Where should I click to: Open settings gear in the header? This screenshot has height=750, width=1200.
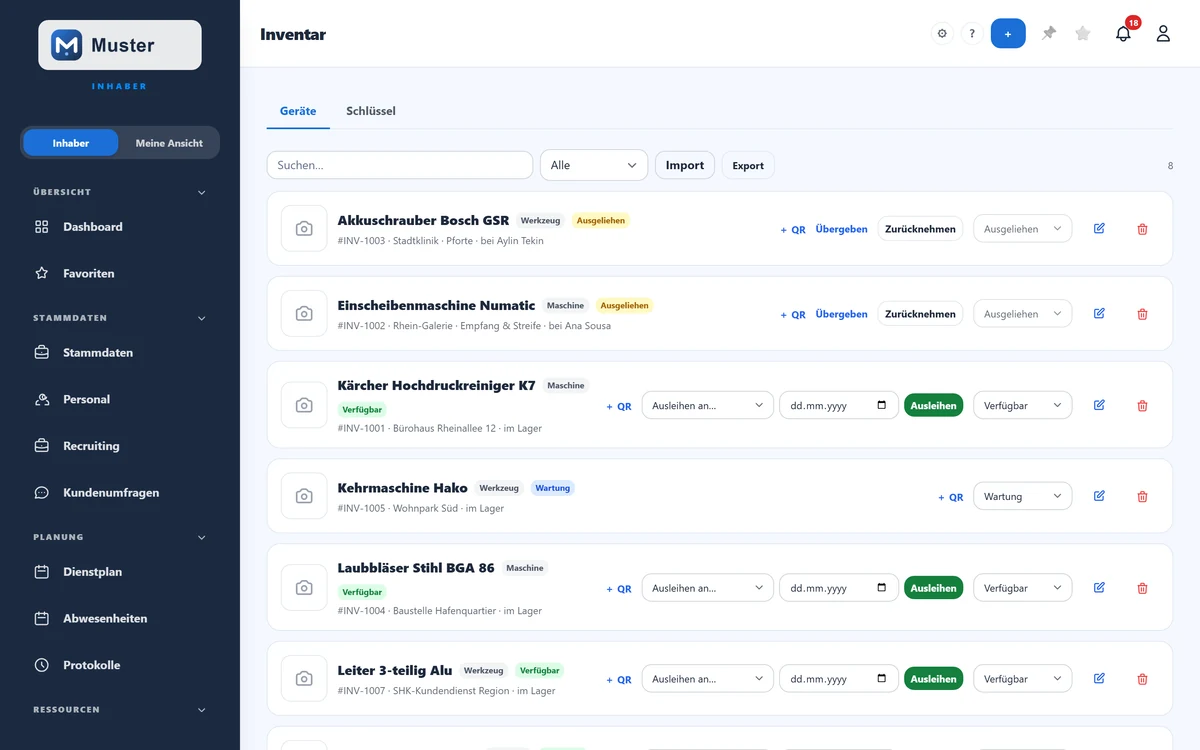(x=942, y=34)
